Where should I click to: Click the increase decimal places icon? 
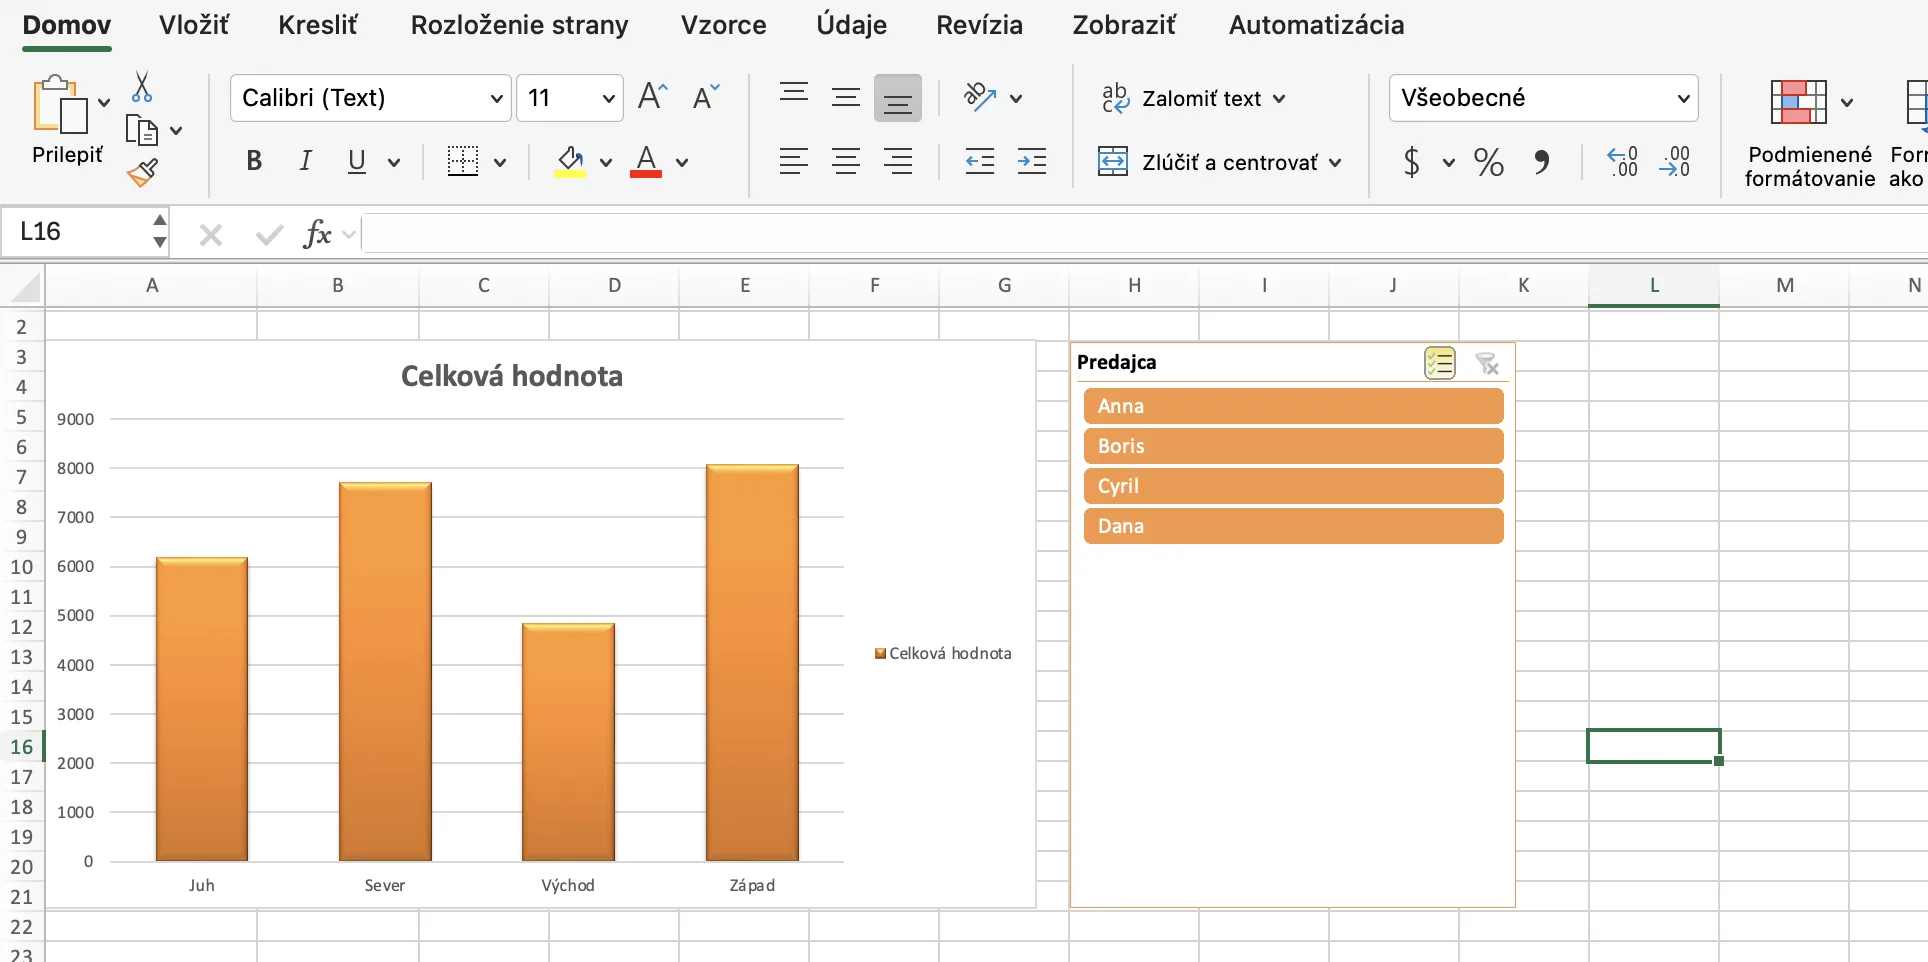coord(1622,161)
